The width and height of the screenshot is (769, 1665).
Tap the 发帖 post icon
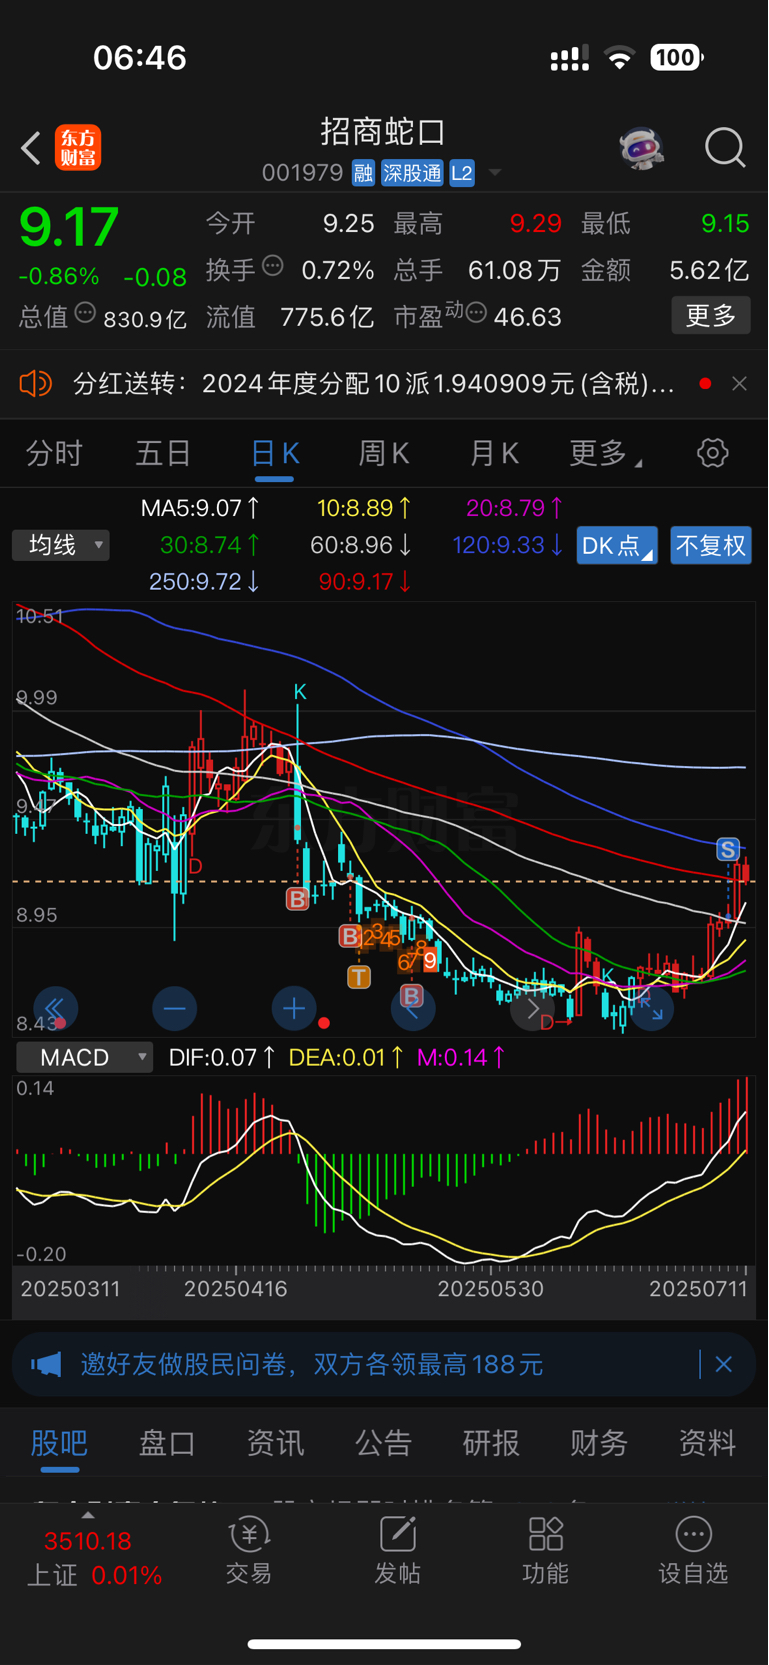397,1551
